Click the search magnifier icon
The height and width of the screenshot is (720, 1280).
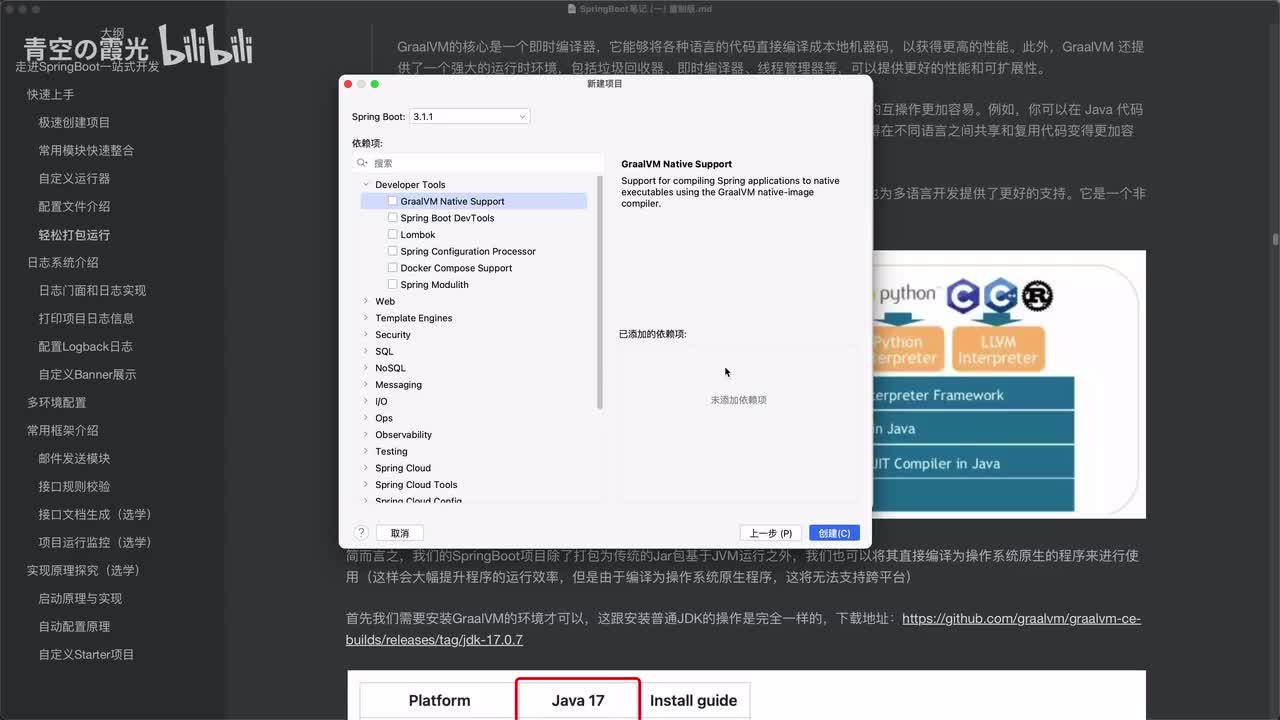[362, 163]
